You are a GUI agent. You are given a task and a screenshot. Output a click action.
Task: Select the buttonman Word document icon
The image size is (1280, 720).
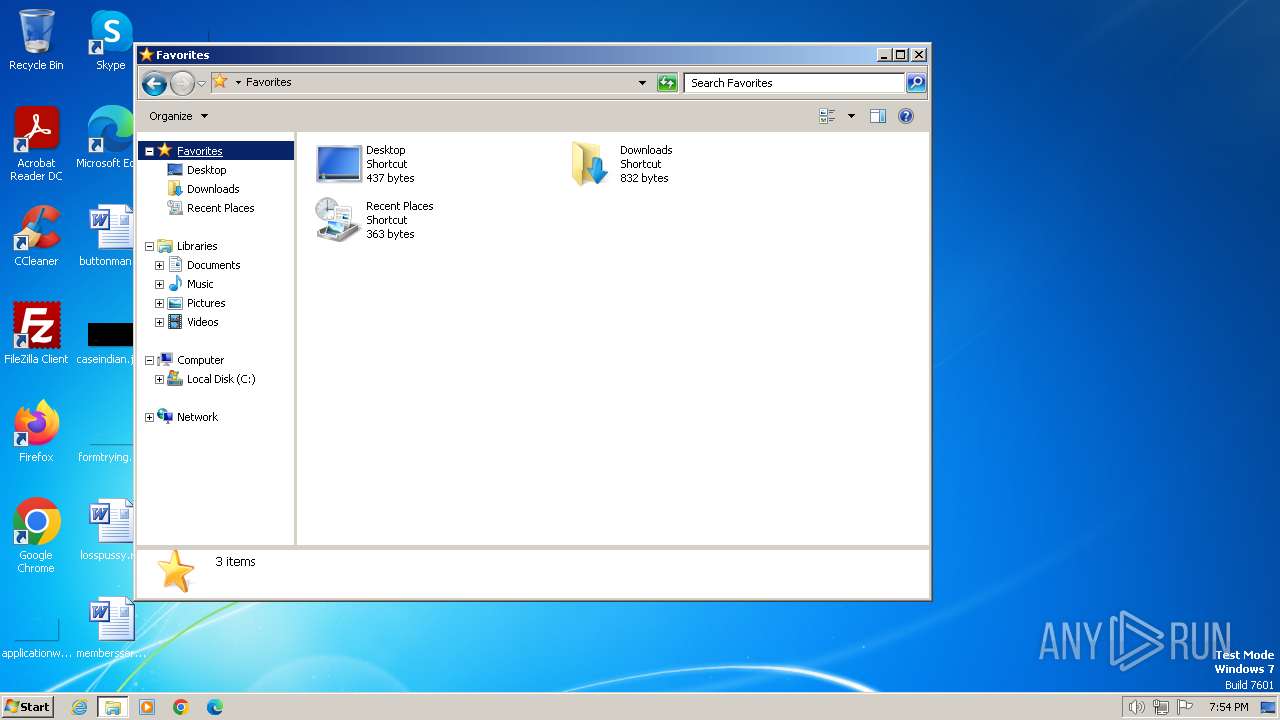[108, 236]
